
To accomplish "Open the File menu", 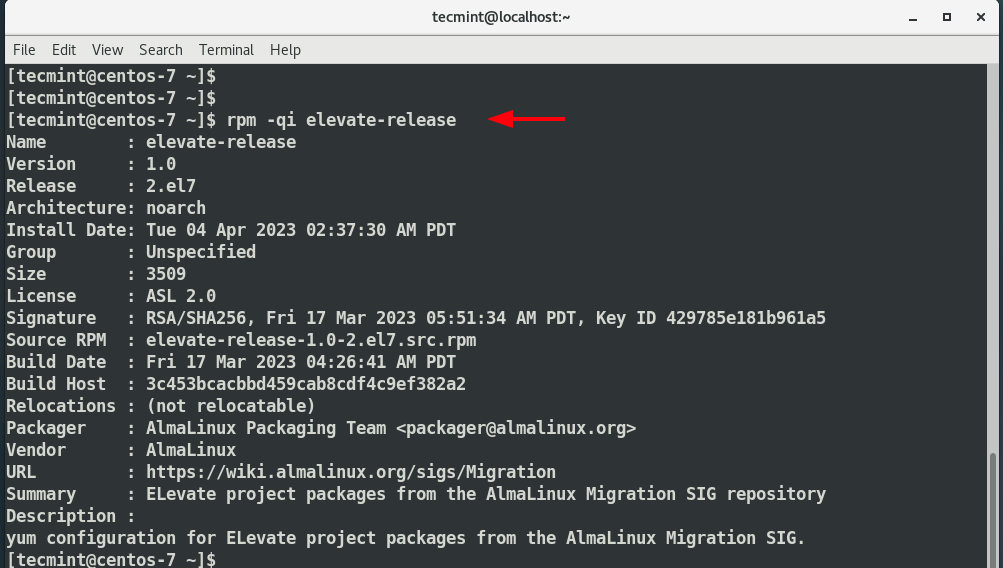I will click(x=24, y=50).
